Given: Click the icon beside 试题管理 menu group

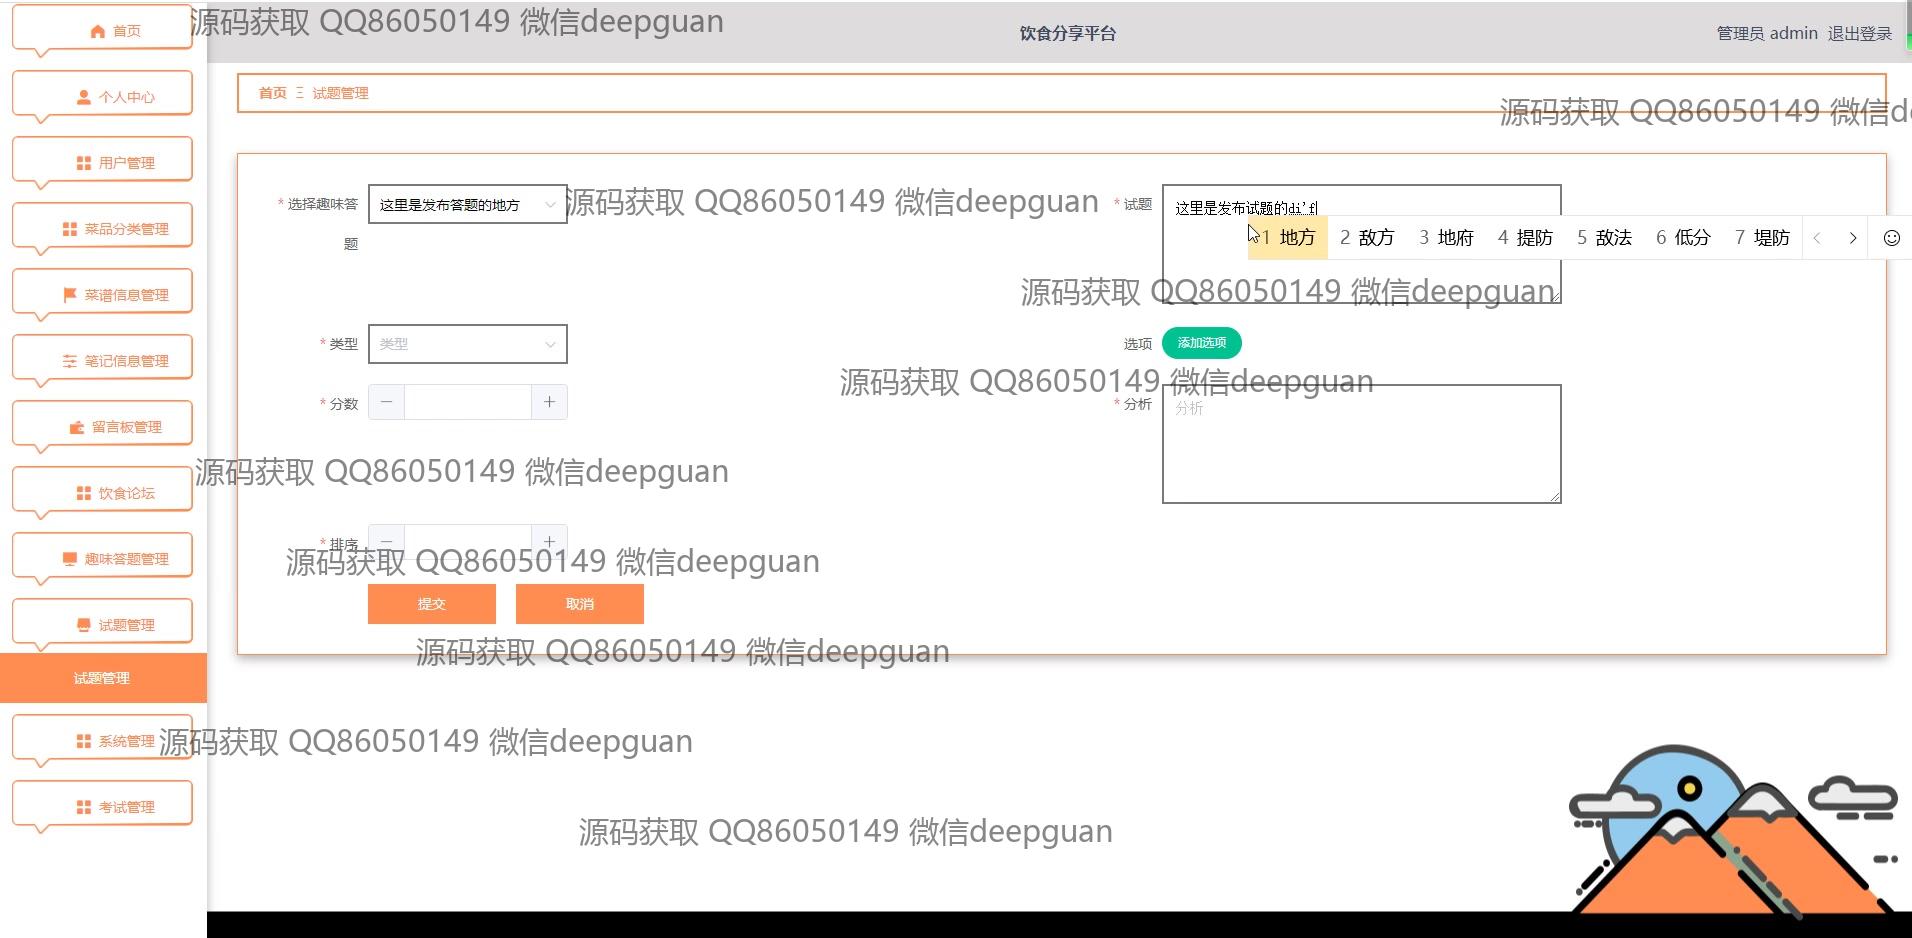Looking at the screenshot, I should pos(83,625).
